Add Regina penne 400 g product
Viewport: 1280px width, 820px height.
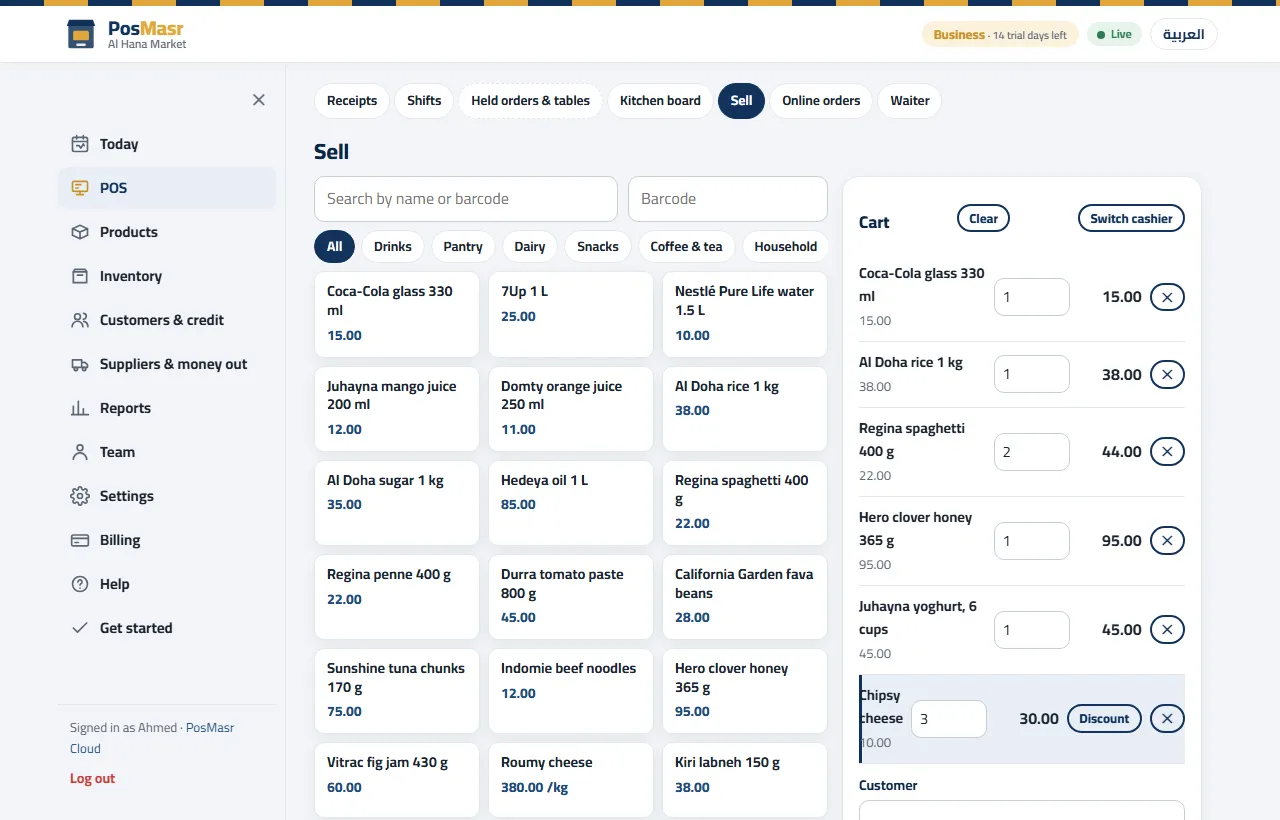pyautogui.click(x=397, y=597)
